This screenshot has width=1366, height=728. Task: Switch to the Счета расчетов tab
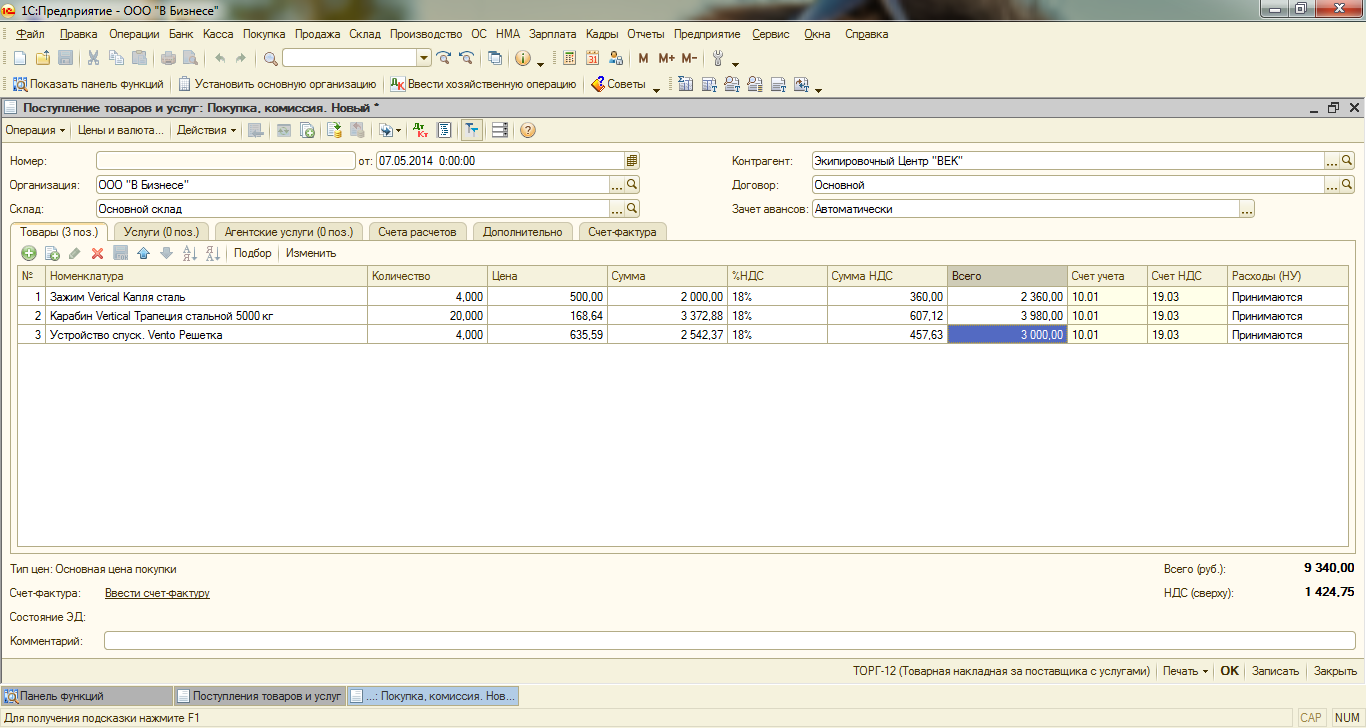coord(418,231)
